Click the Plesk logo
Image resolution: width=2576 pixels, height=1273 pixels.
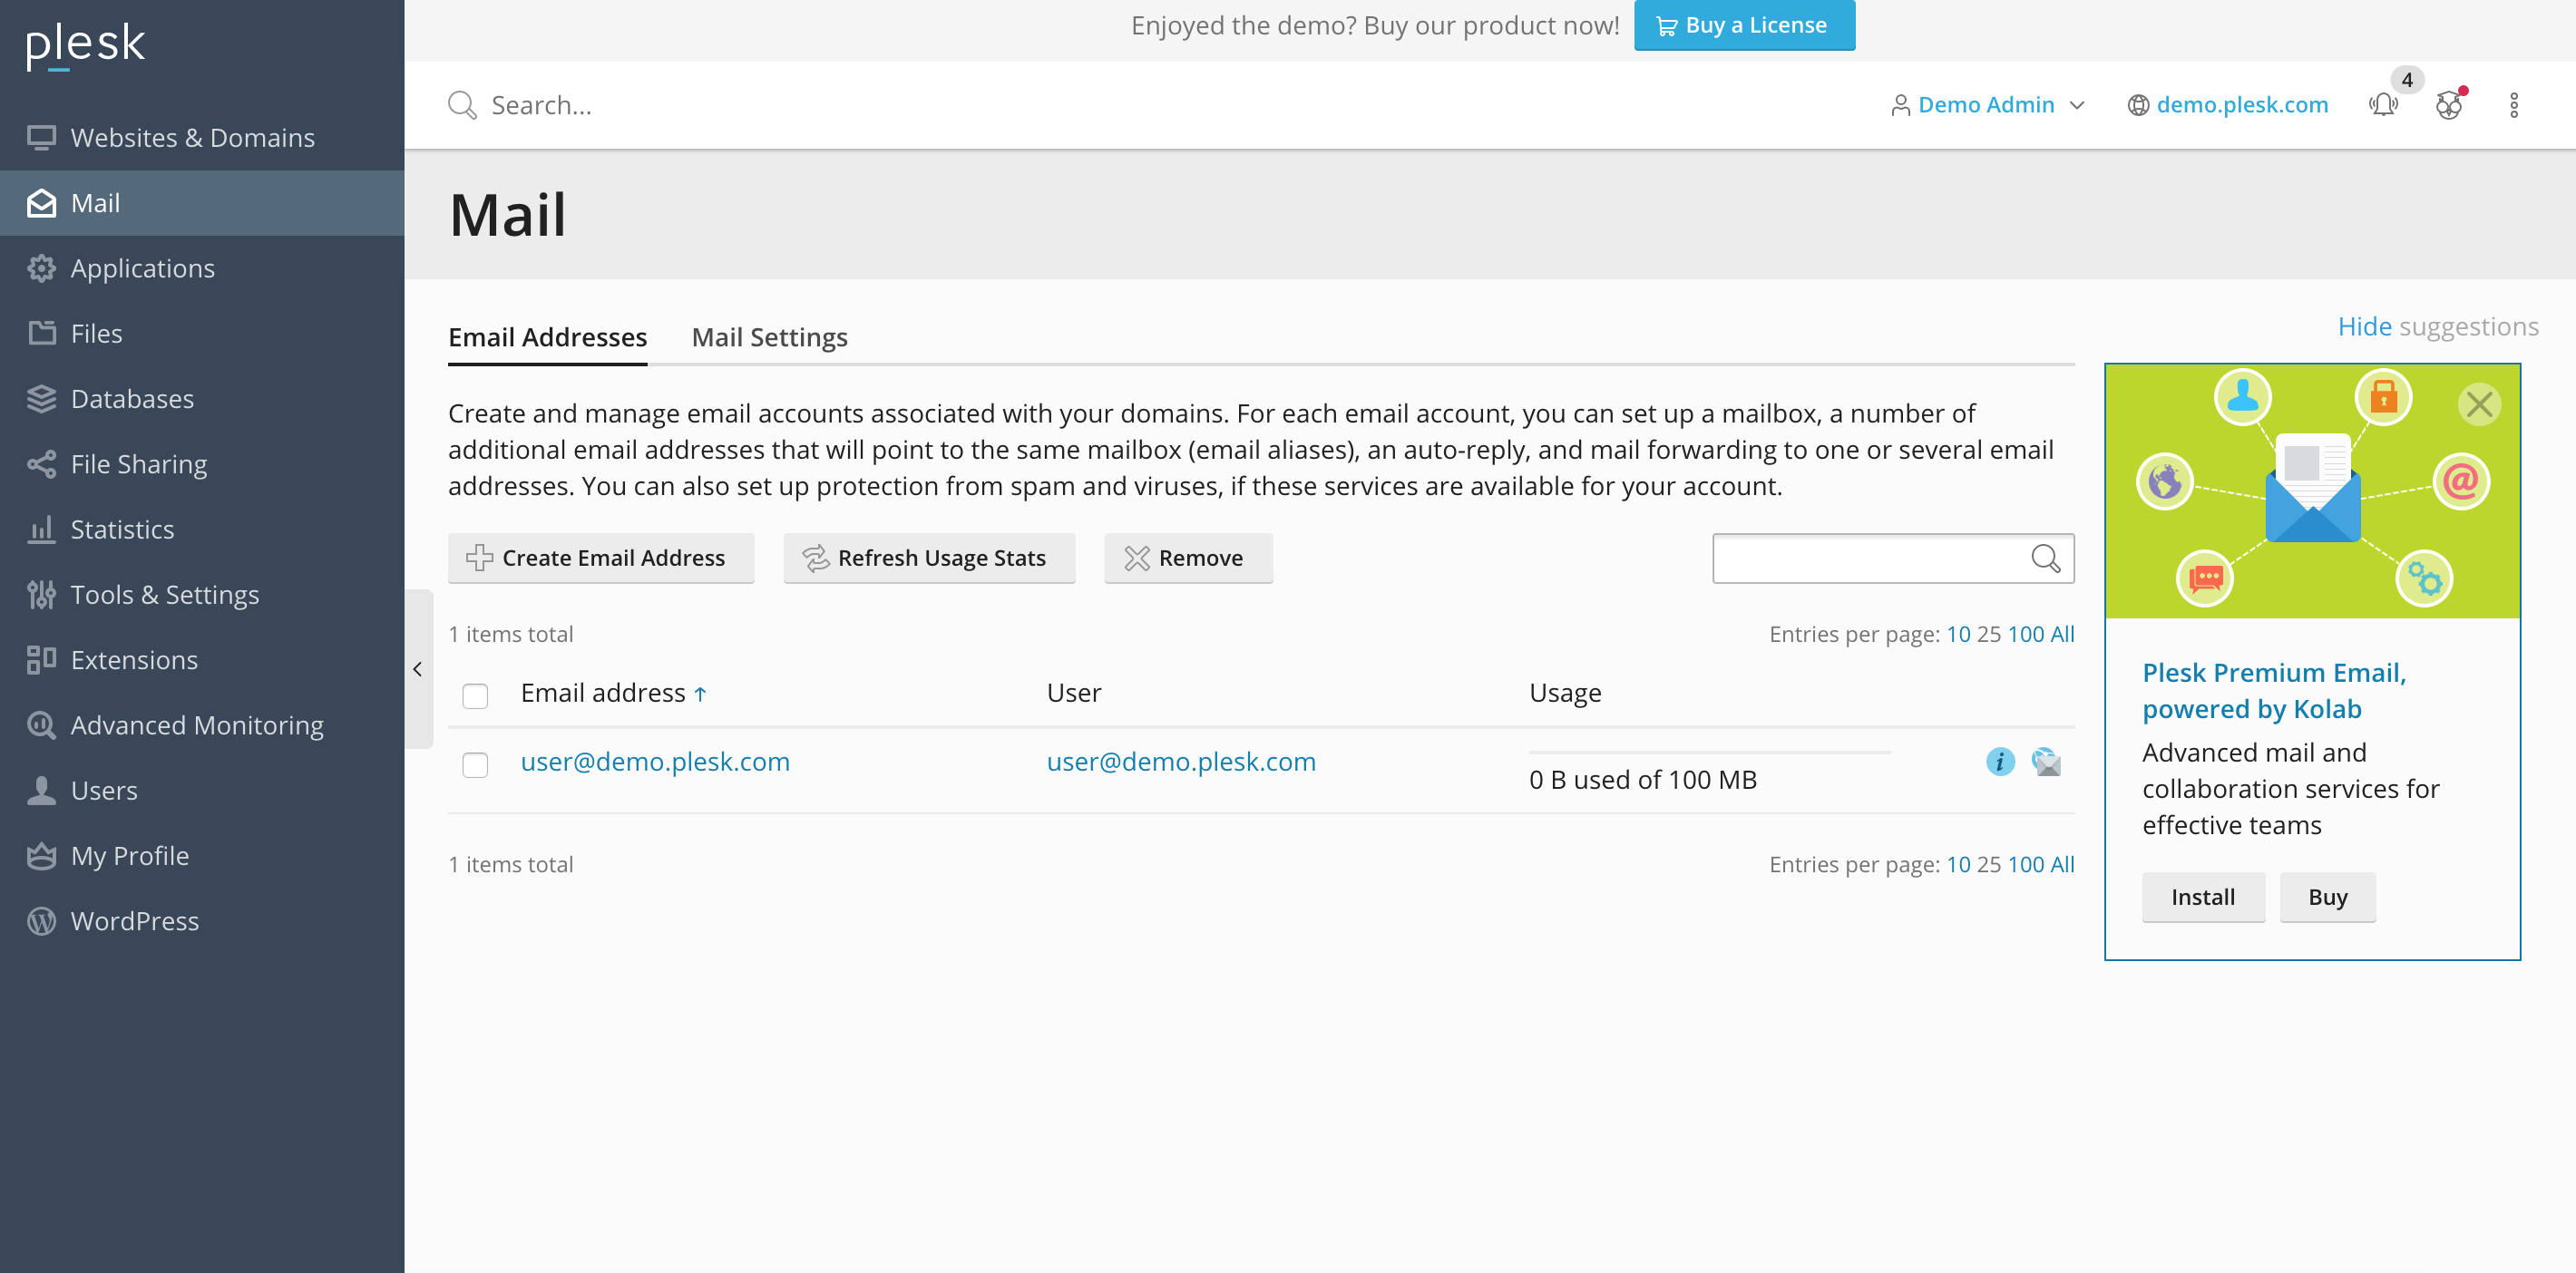pyautogui.click(x=86, y=46)
